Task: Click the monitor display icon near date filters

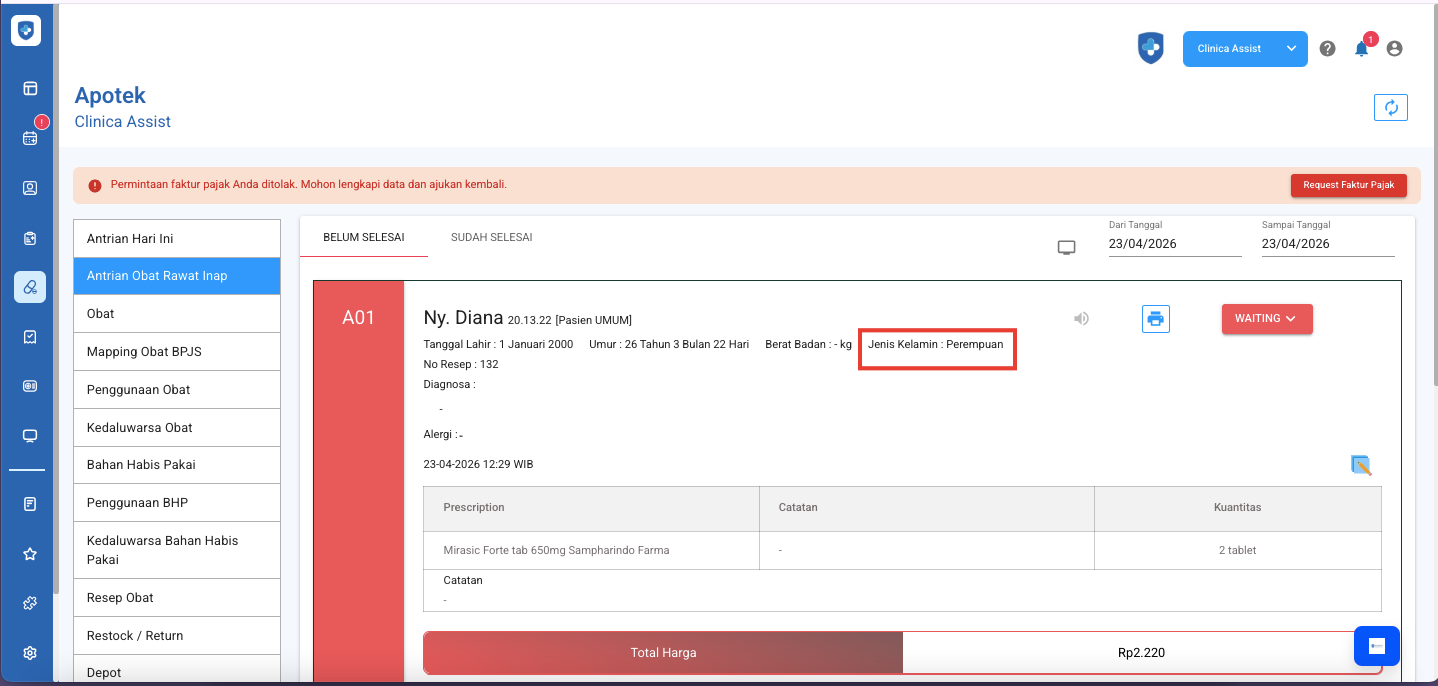Action: coord(1066,247)
